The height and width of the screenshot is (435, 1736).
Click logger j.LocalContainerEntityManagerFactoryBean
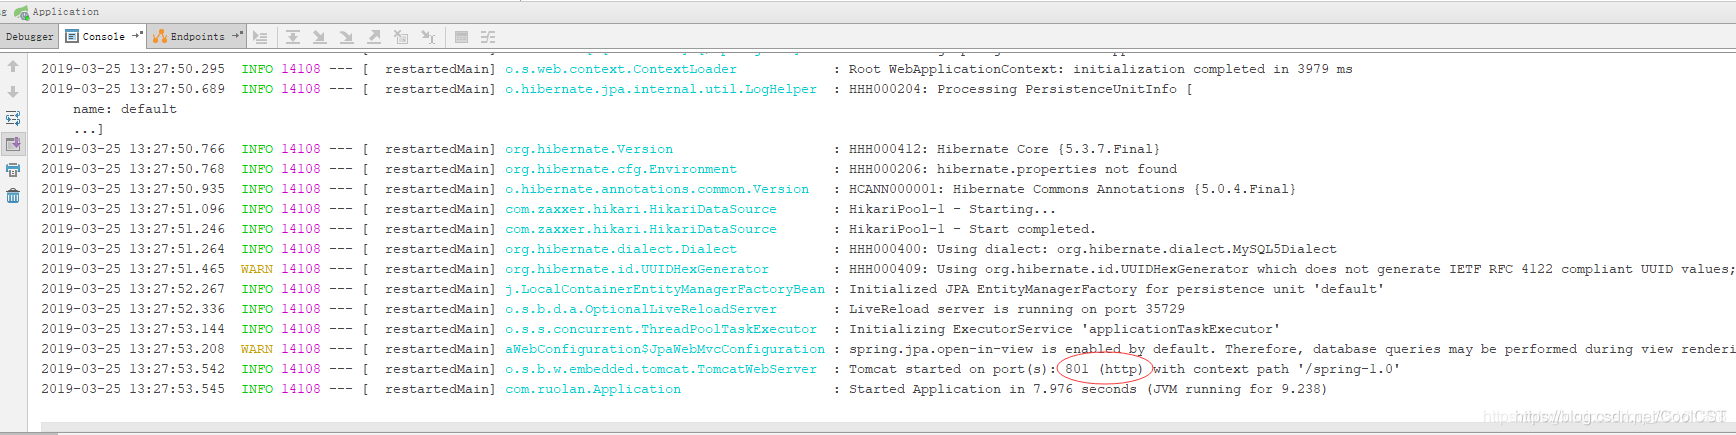(664, 289)
